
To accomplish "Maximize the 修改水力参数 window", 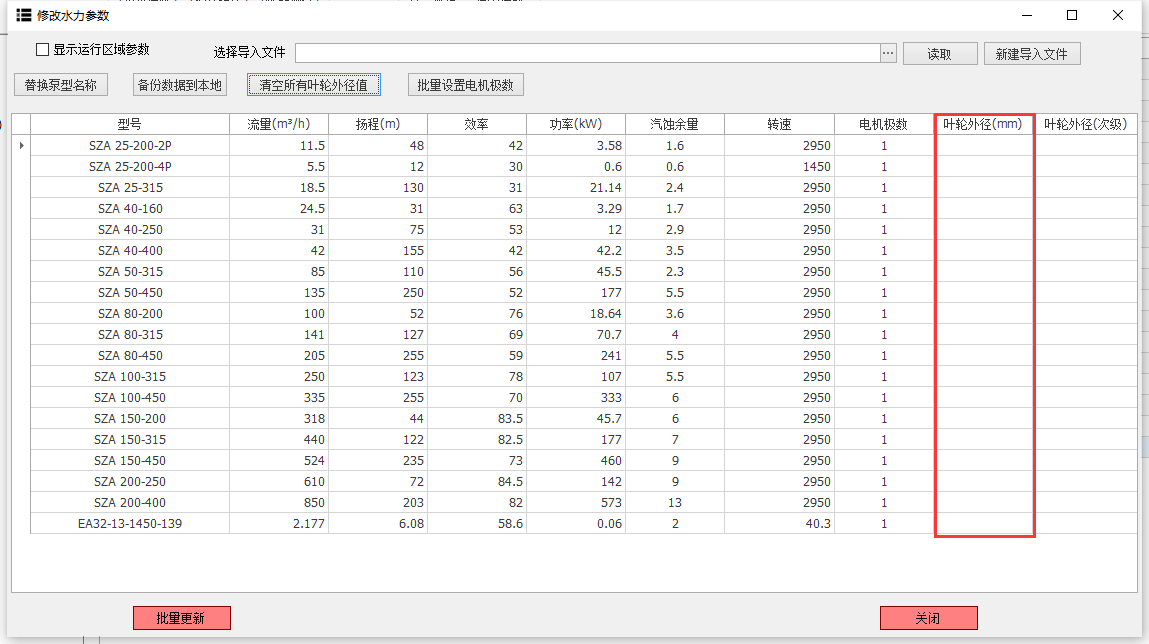I will pos(1072,15).
